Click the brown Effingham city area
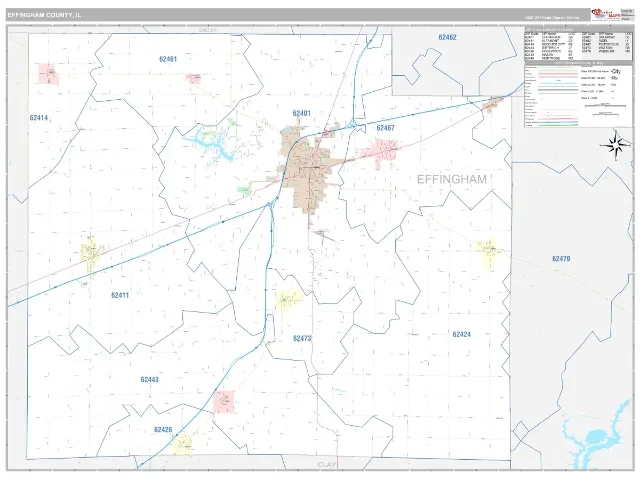The height and width of the screenshot is (480, 640). pyautogui.click(x=309, y=169)
